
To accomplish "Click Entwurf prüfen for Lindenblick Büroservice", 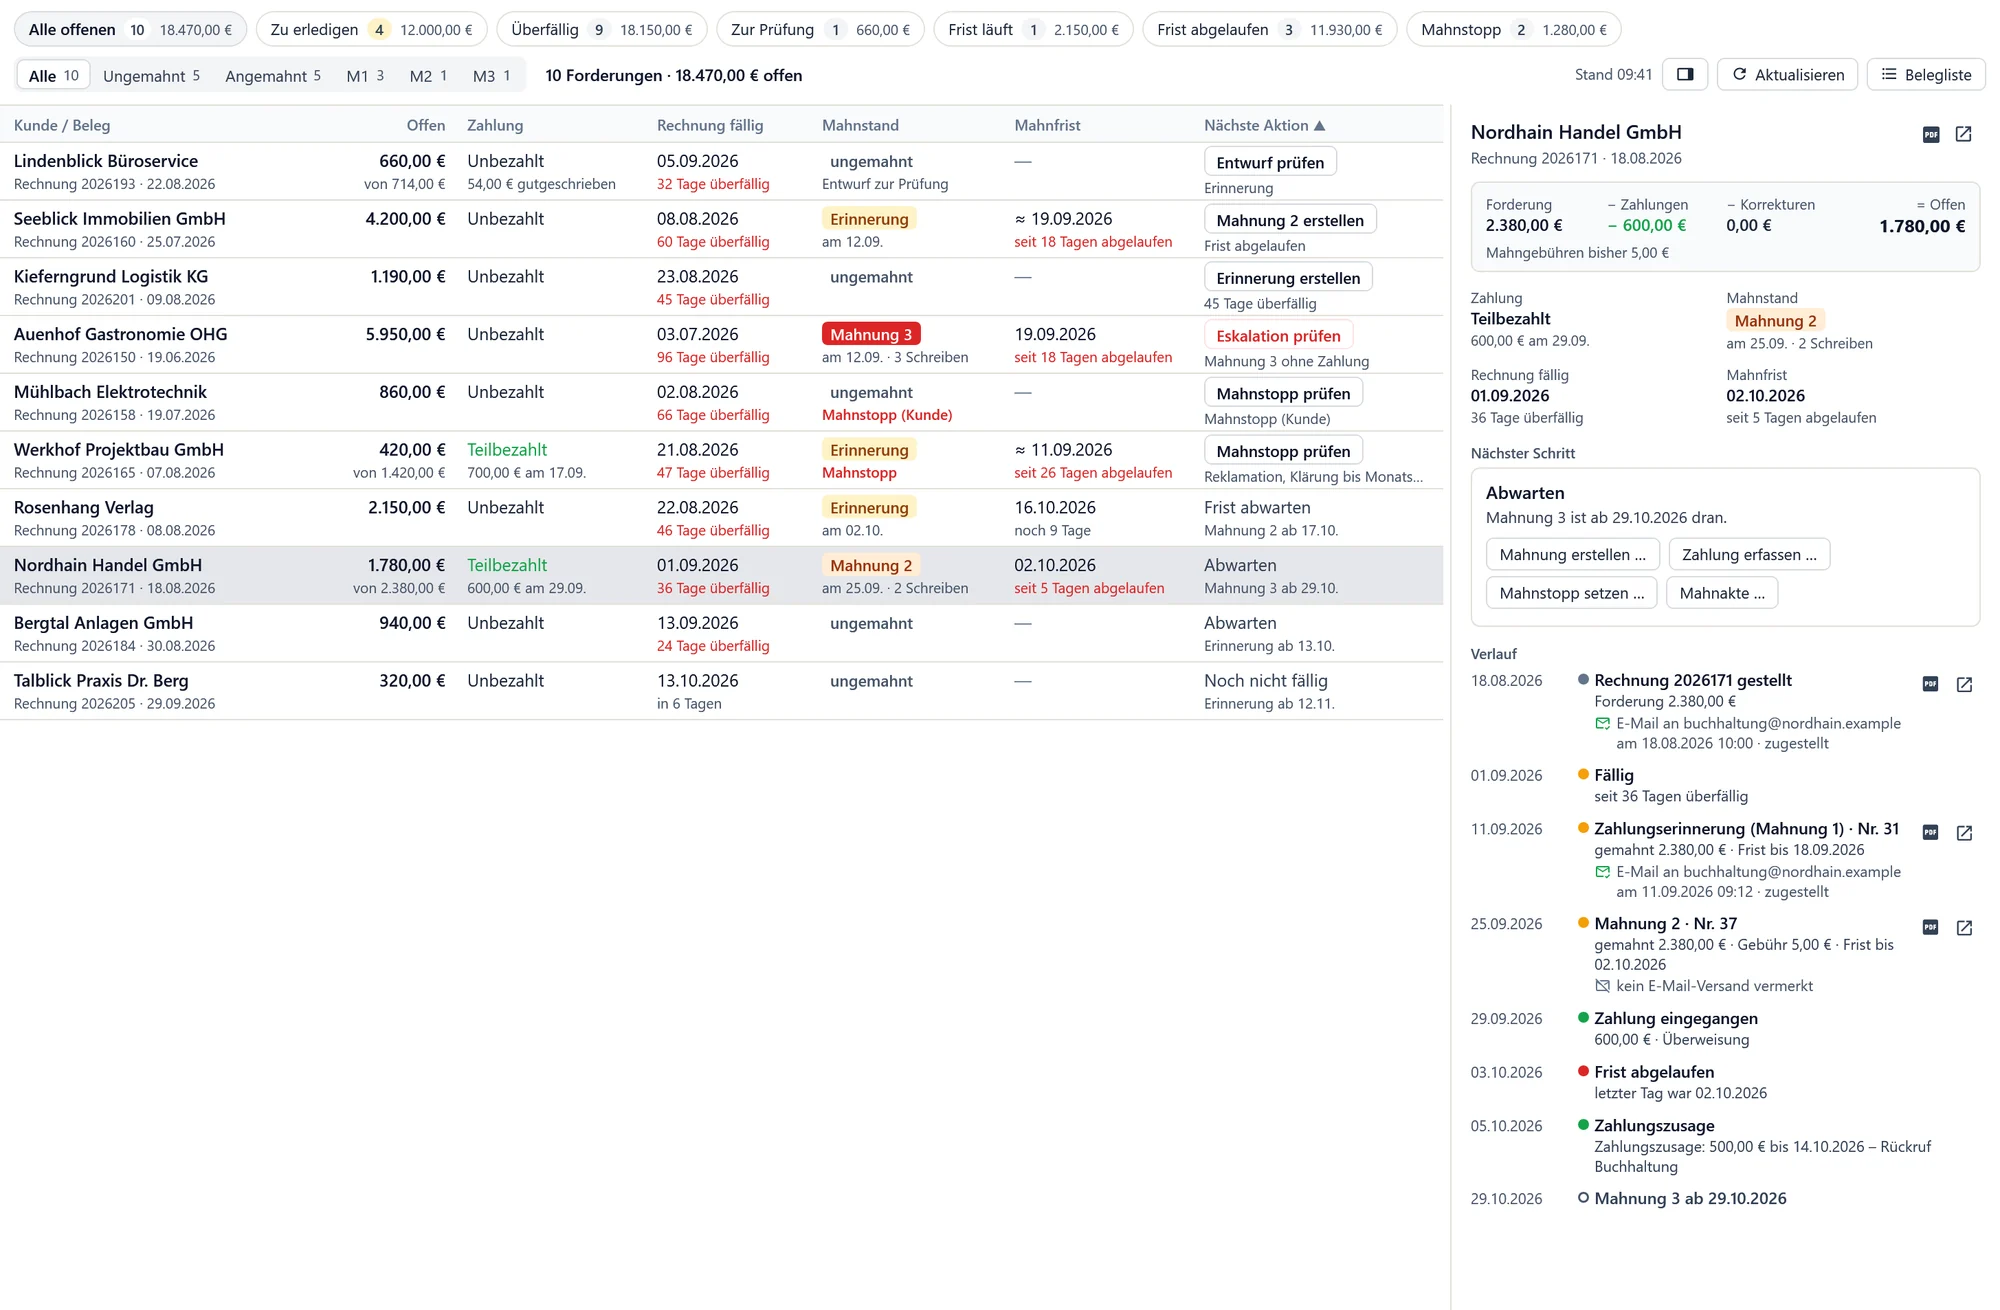I will pos(1270,162).
